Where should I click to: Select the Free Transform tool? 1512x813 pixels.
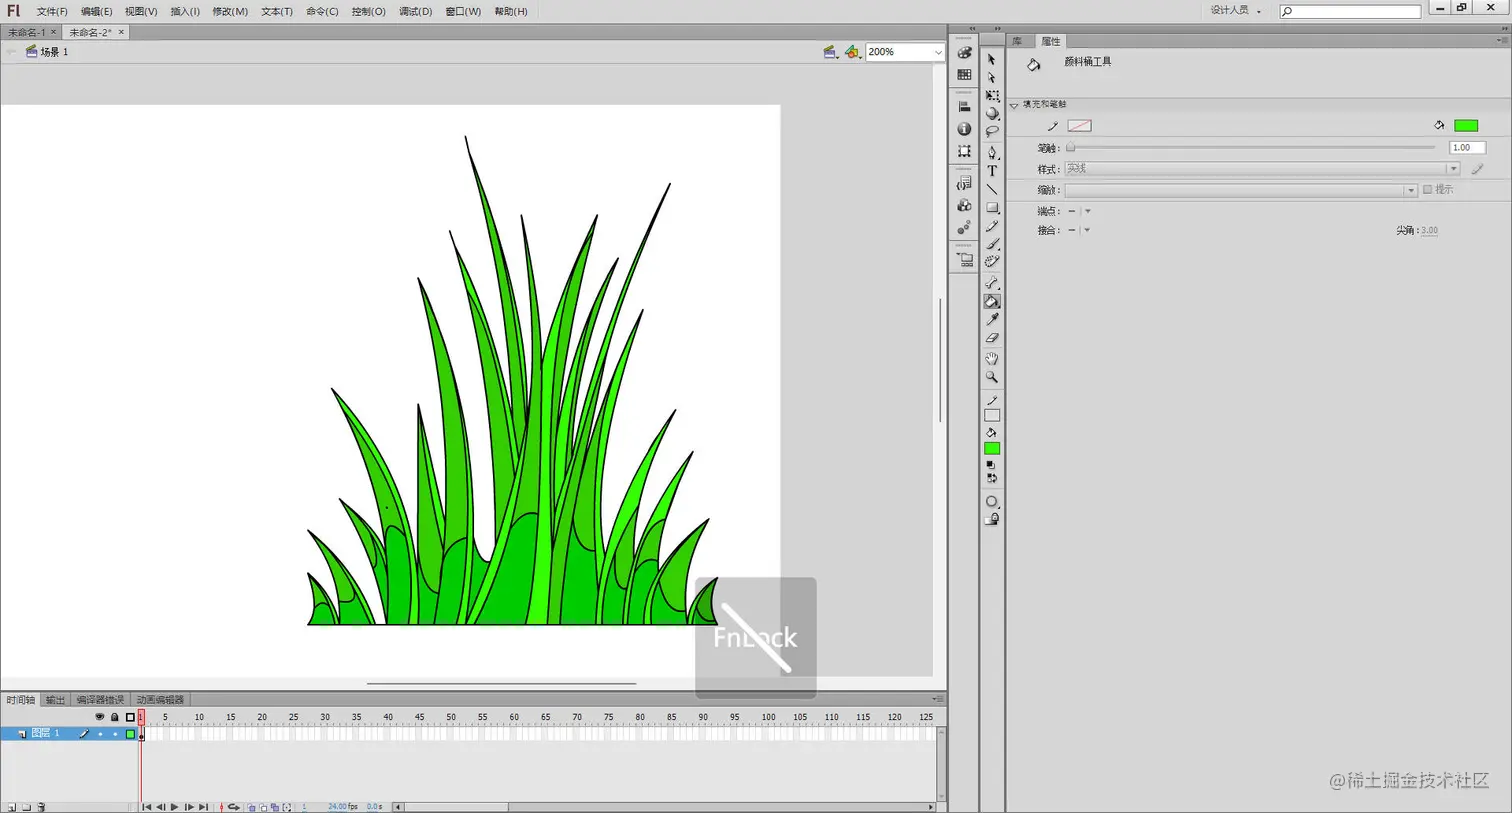pos(992,96)
